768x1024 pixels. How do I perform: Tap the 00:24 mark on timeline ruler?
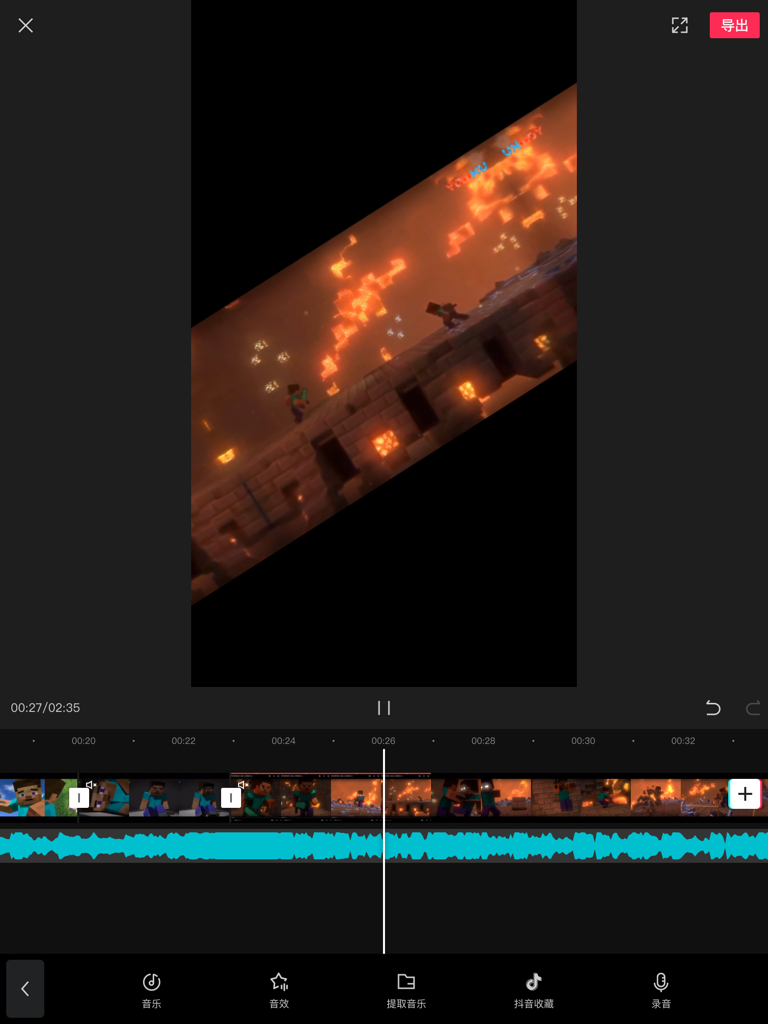[283, 741]
